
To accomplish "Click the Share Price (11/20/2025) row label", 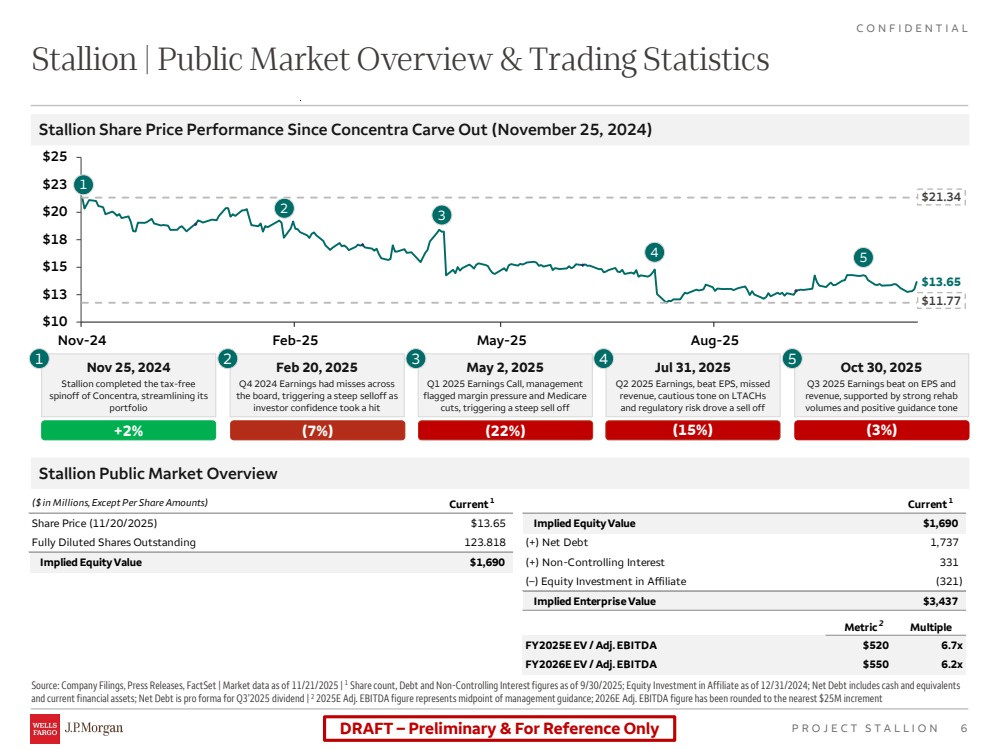I will 94,523.
